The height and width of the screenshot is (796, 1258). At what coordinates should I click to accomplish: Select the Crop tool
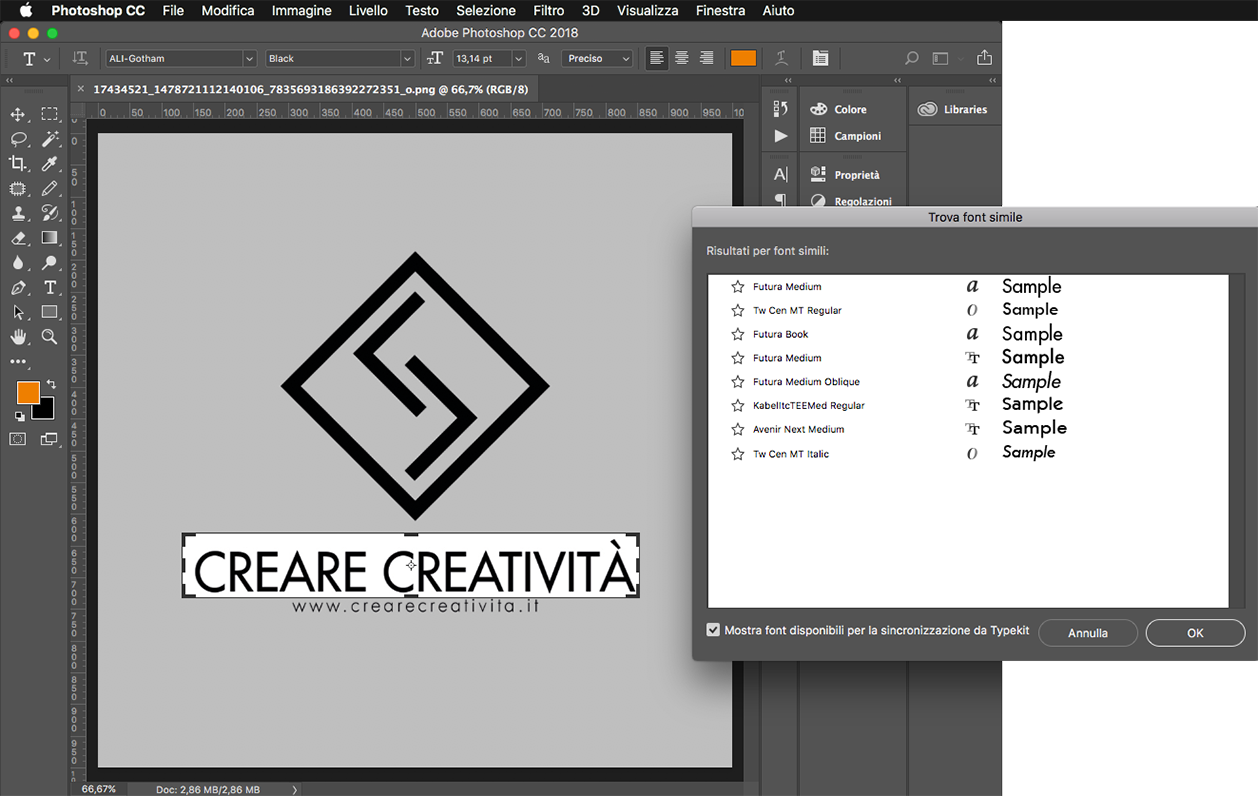click(x=18, y=163)
